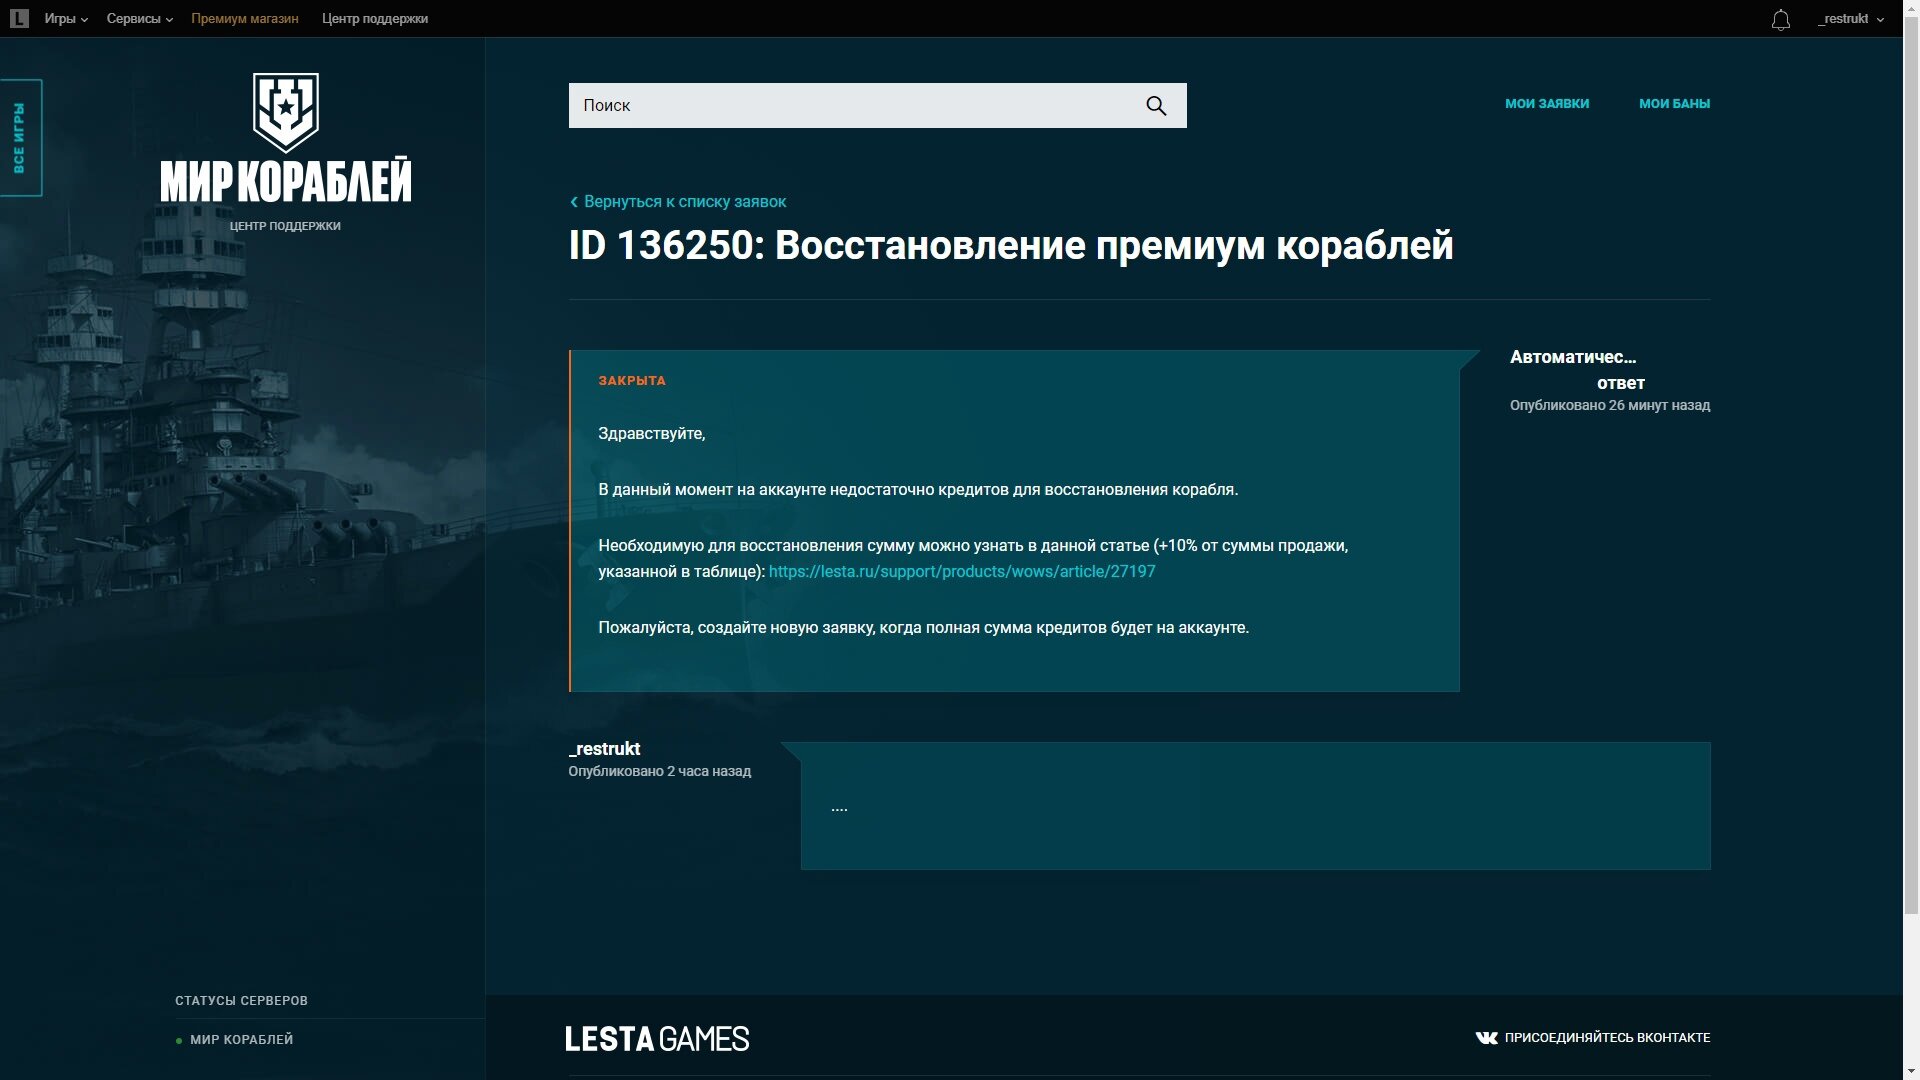This screenshot has height=1080, width=1920.
Task: Click the ticket title ID 136250
Action: pyautogui.click(x=1011, y=246)
